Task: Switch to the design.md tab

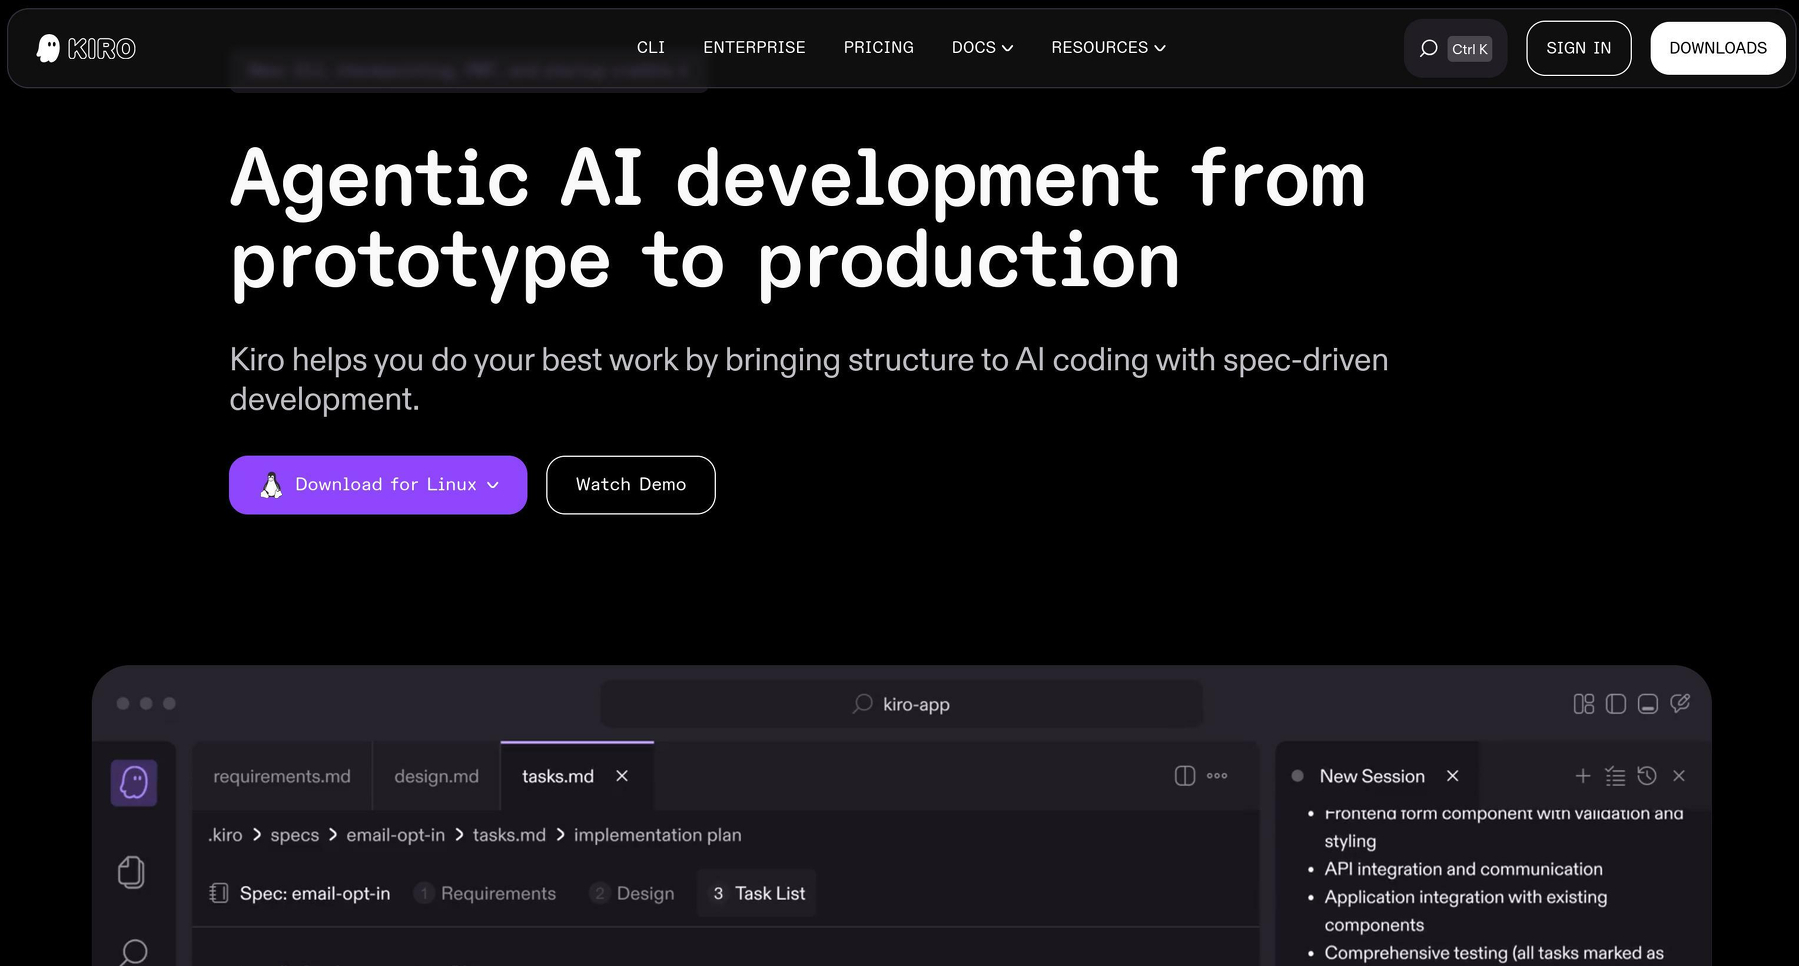Action: click(436, 776)
